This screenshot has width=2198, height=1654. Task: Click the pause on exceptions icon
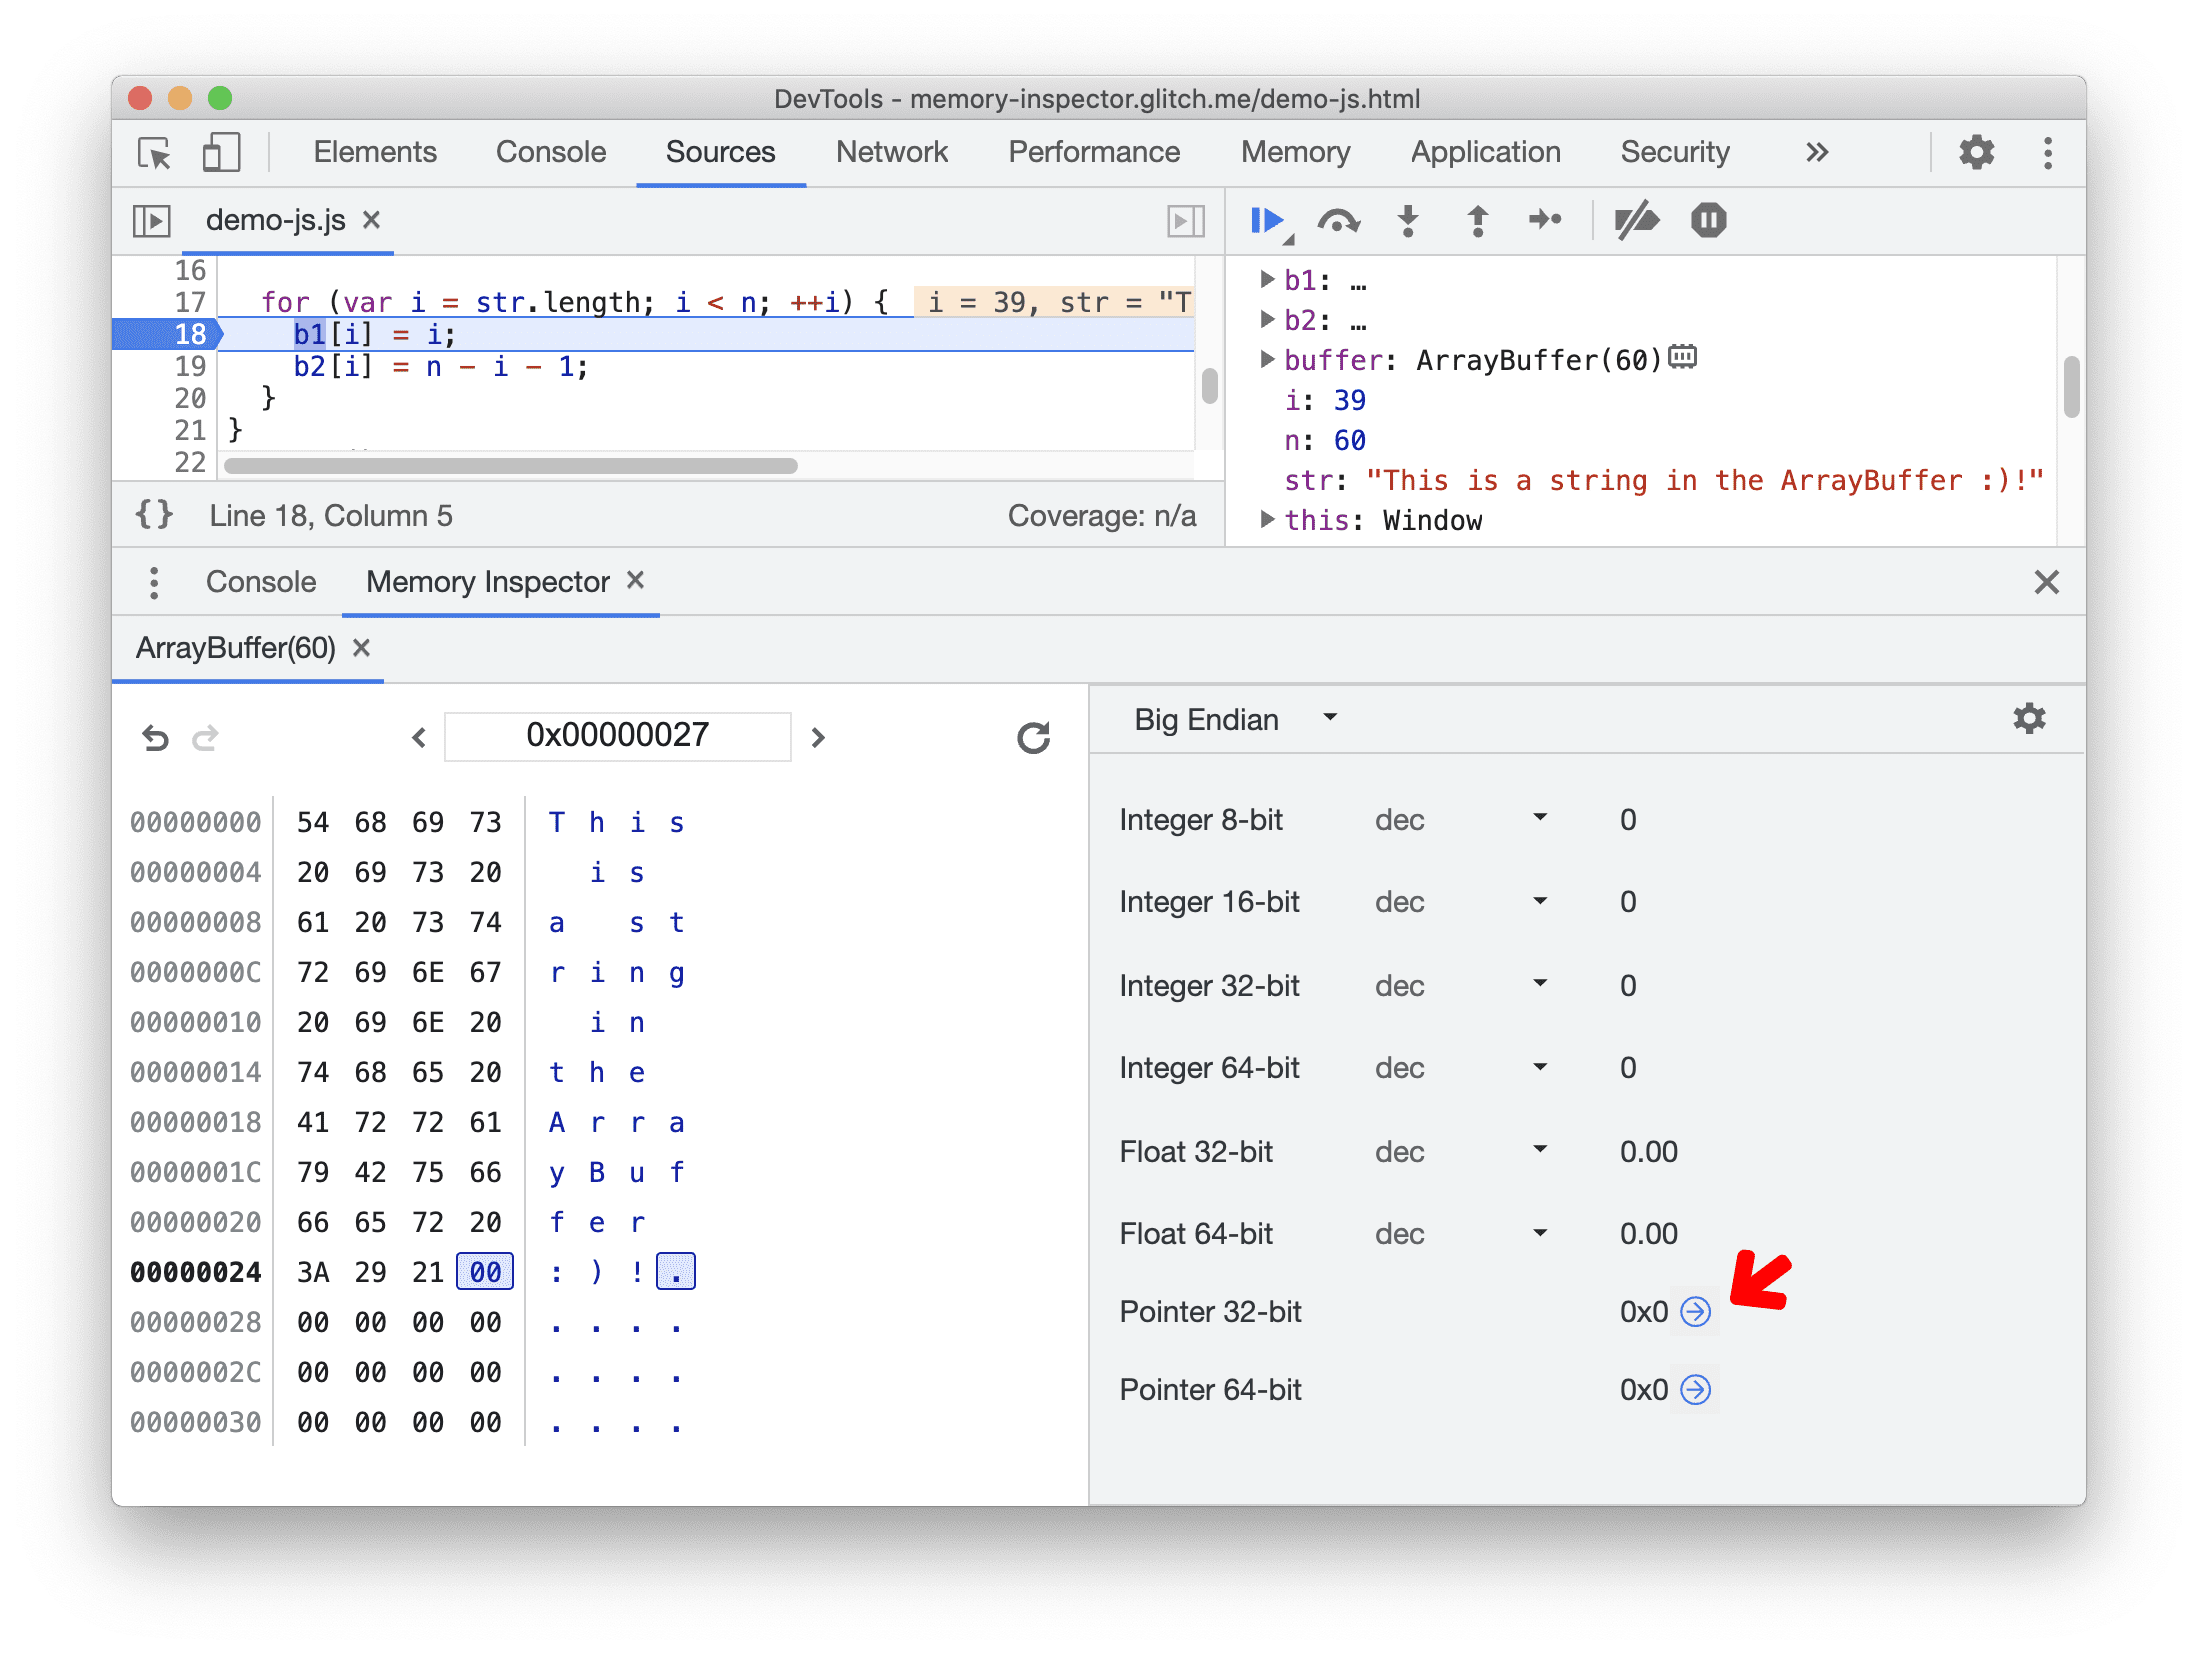pyautogui.click(x=1708, y=221)
